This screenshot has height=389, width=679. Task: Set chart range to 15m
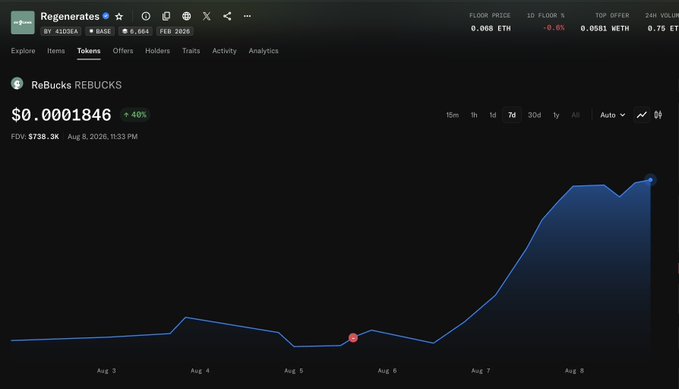click(452, 115)
